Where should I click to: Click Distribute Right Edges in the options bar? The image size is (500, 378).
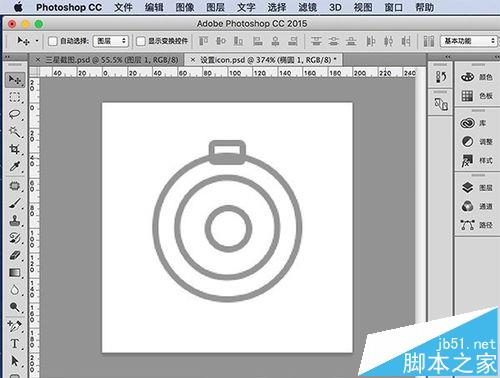tap(406, 41)
